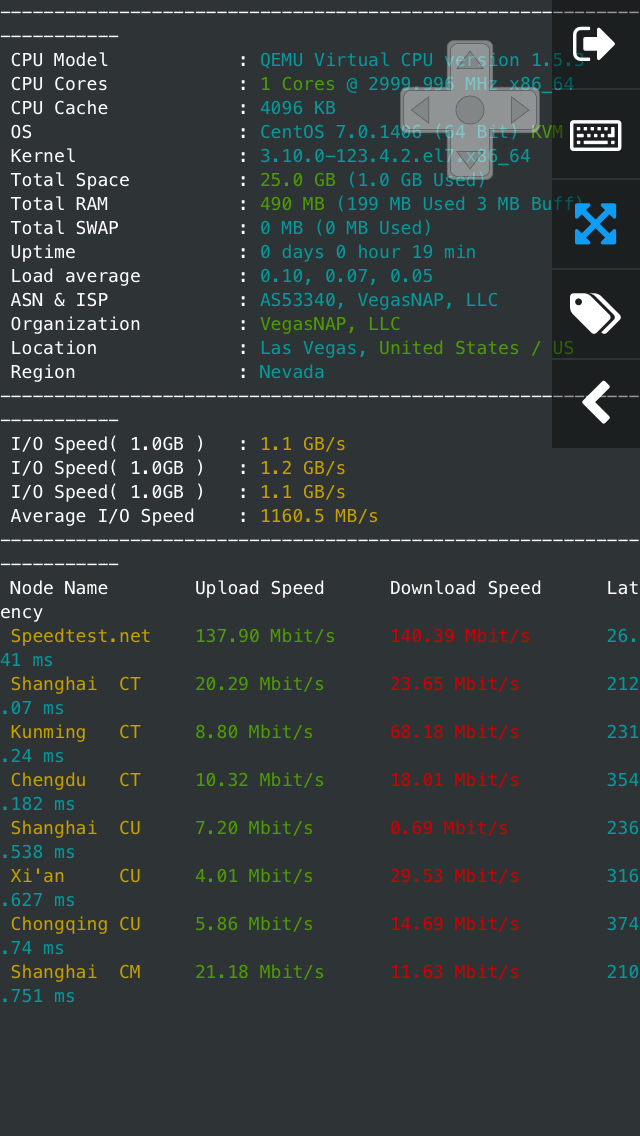Click the "Download Speed" column header

point(465,588)
